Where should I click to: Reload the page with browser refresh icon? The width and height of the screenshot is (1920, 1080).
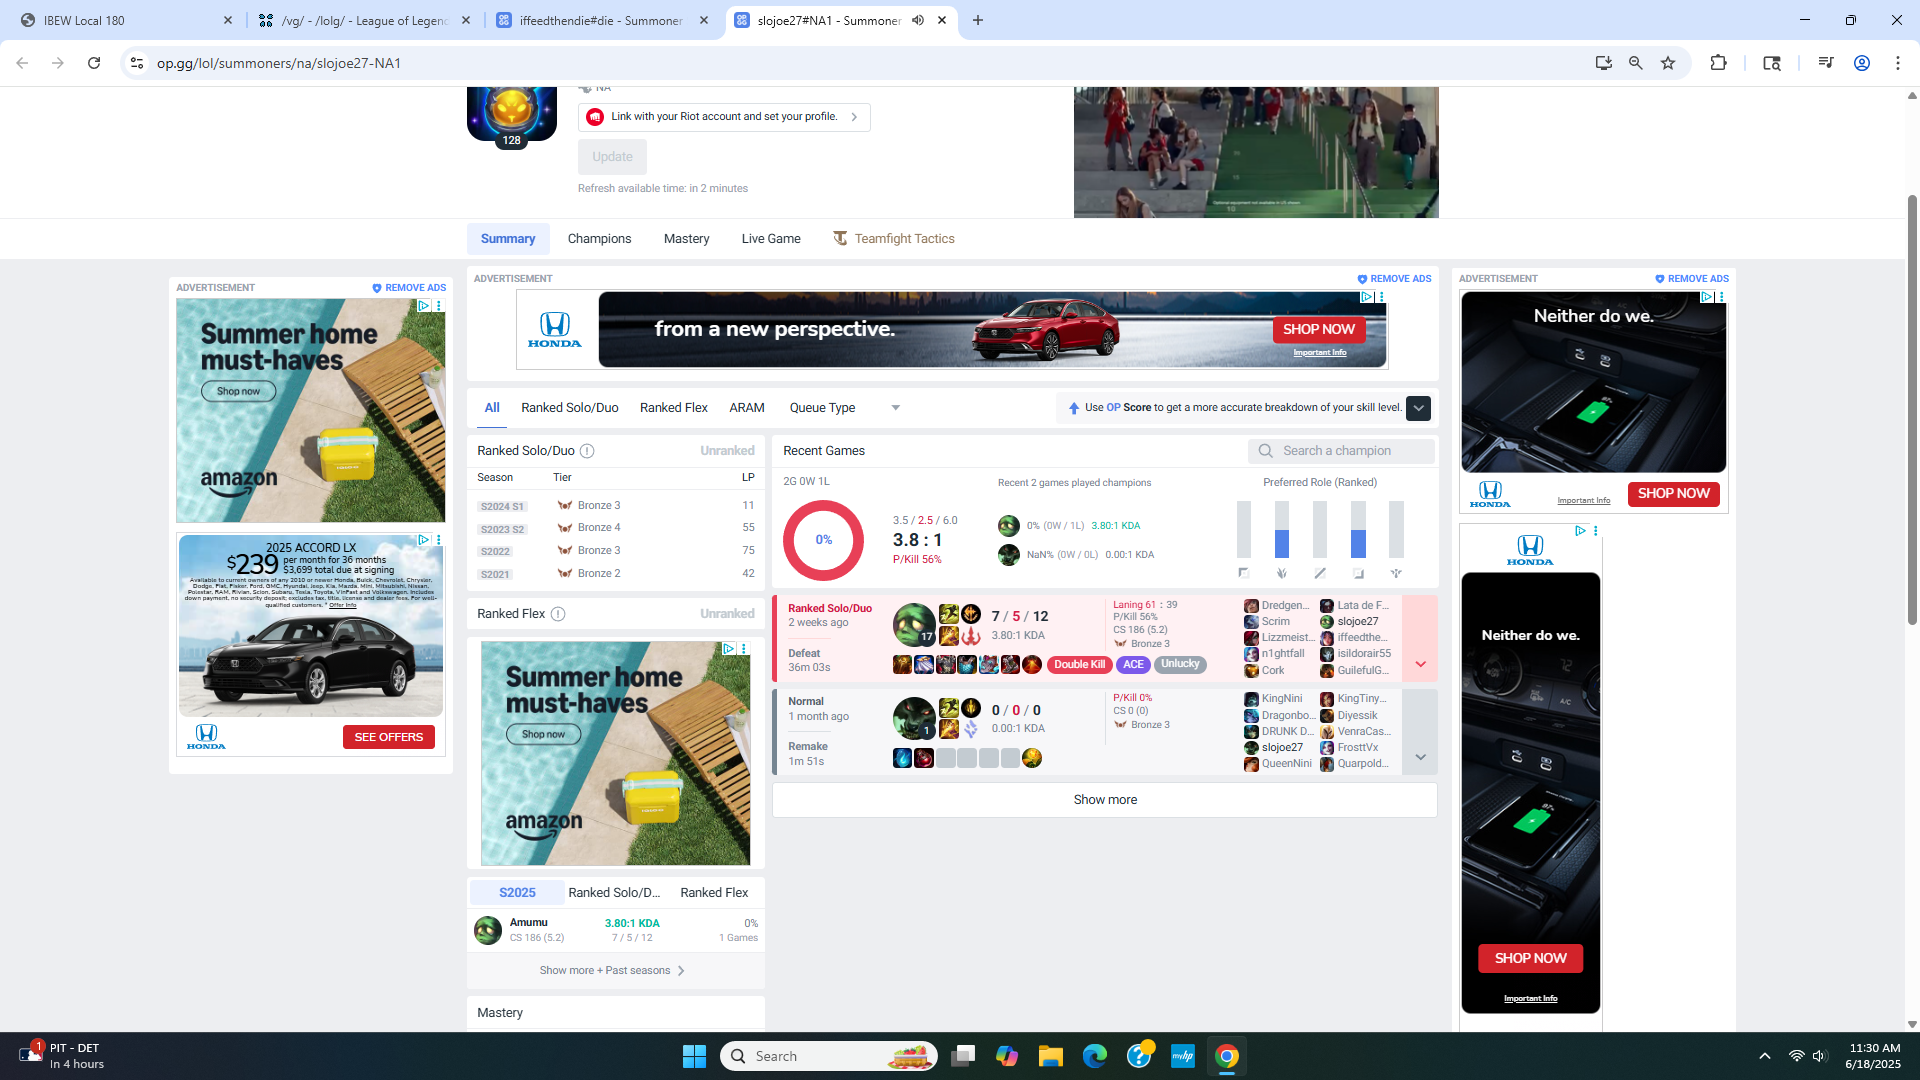[x=94, y=63]
